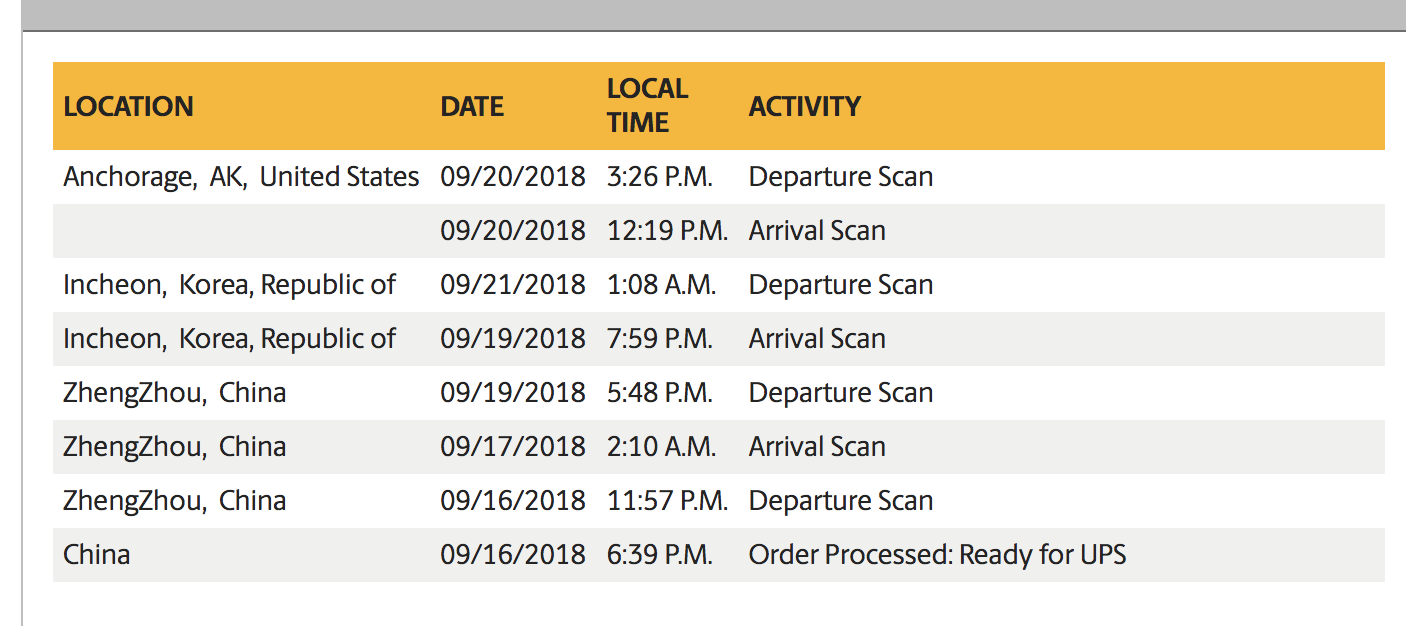Click the 3:26 P.M. time entry

pyautogui.click(x=659, y=177)
